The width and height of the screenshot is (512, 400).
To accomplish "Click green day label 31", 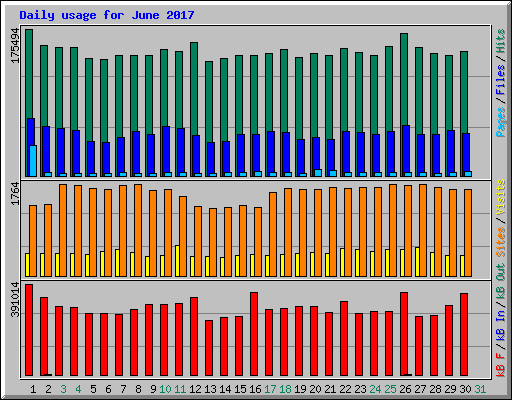I will click(x=480, y=389).
